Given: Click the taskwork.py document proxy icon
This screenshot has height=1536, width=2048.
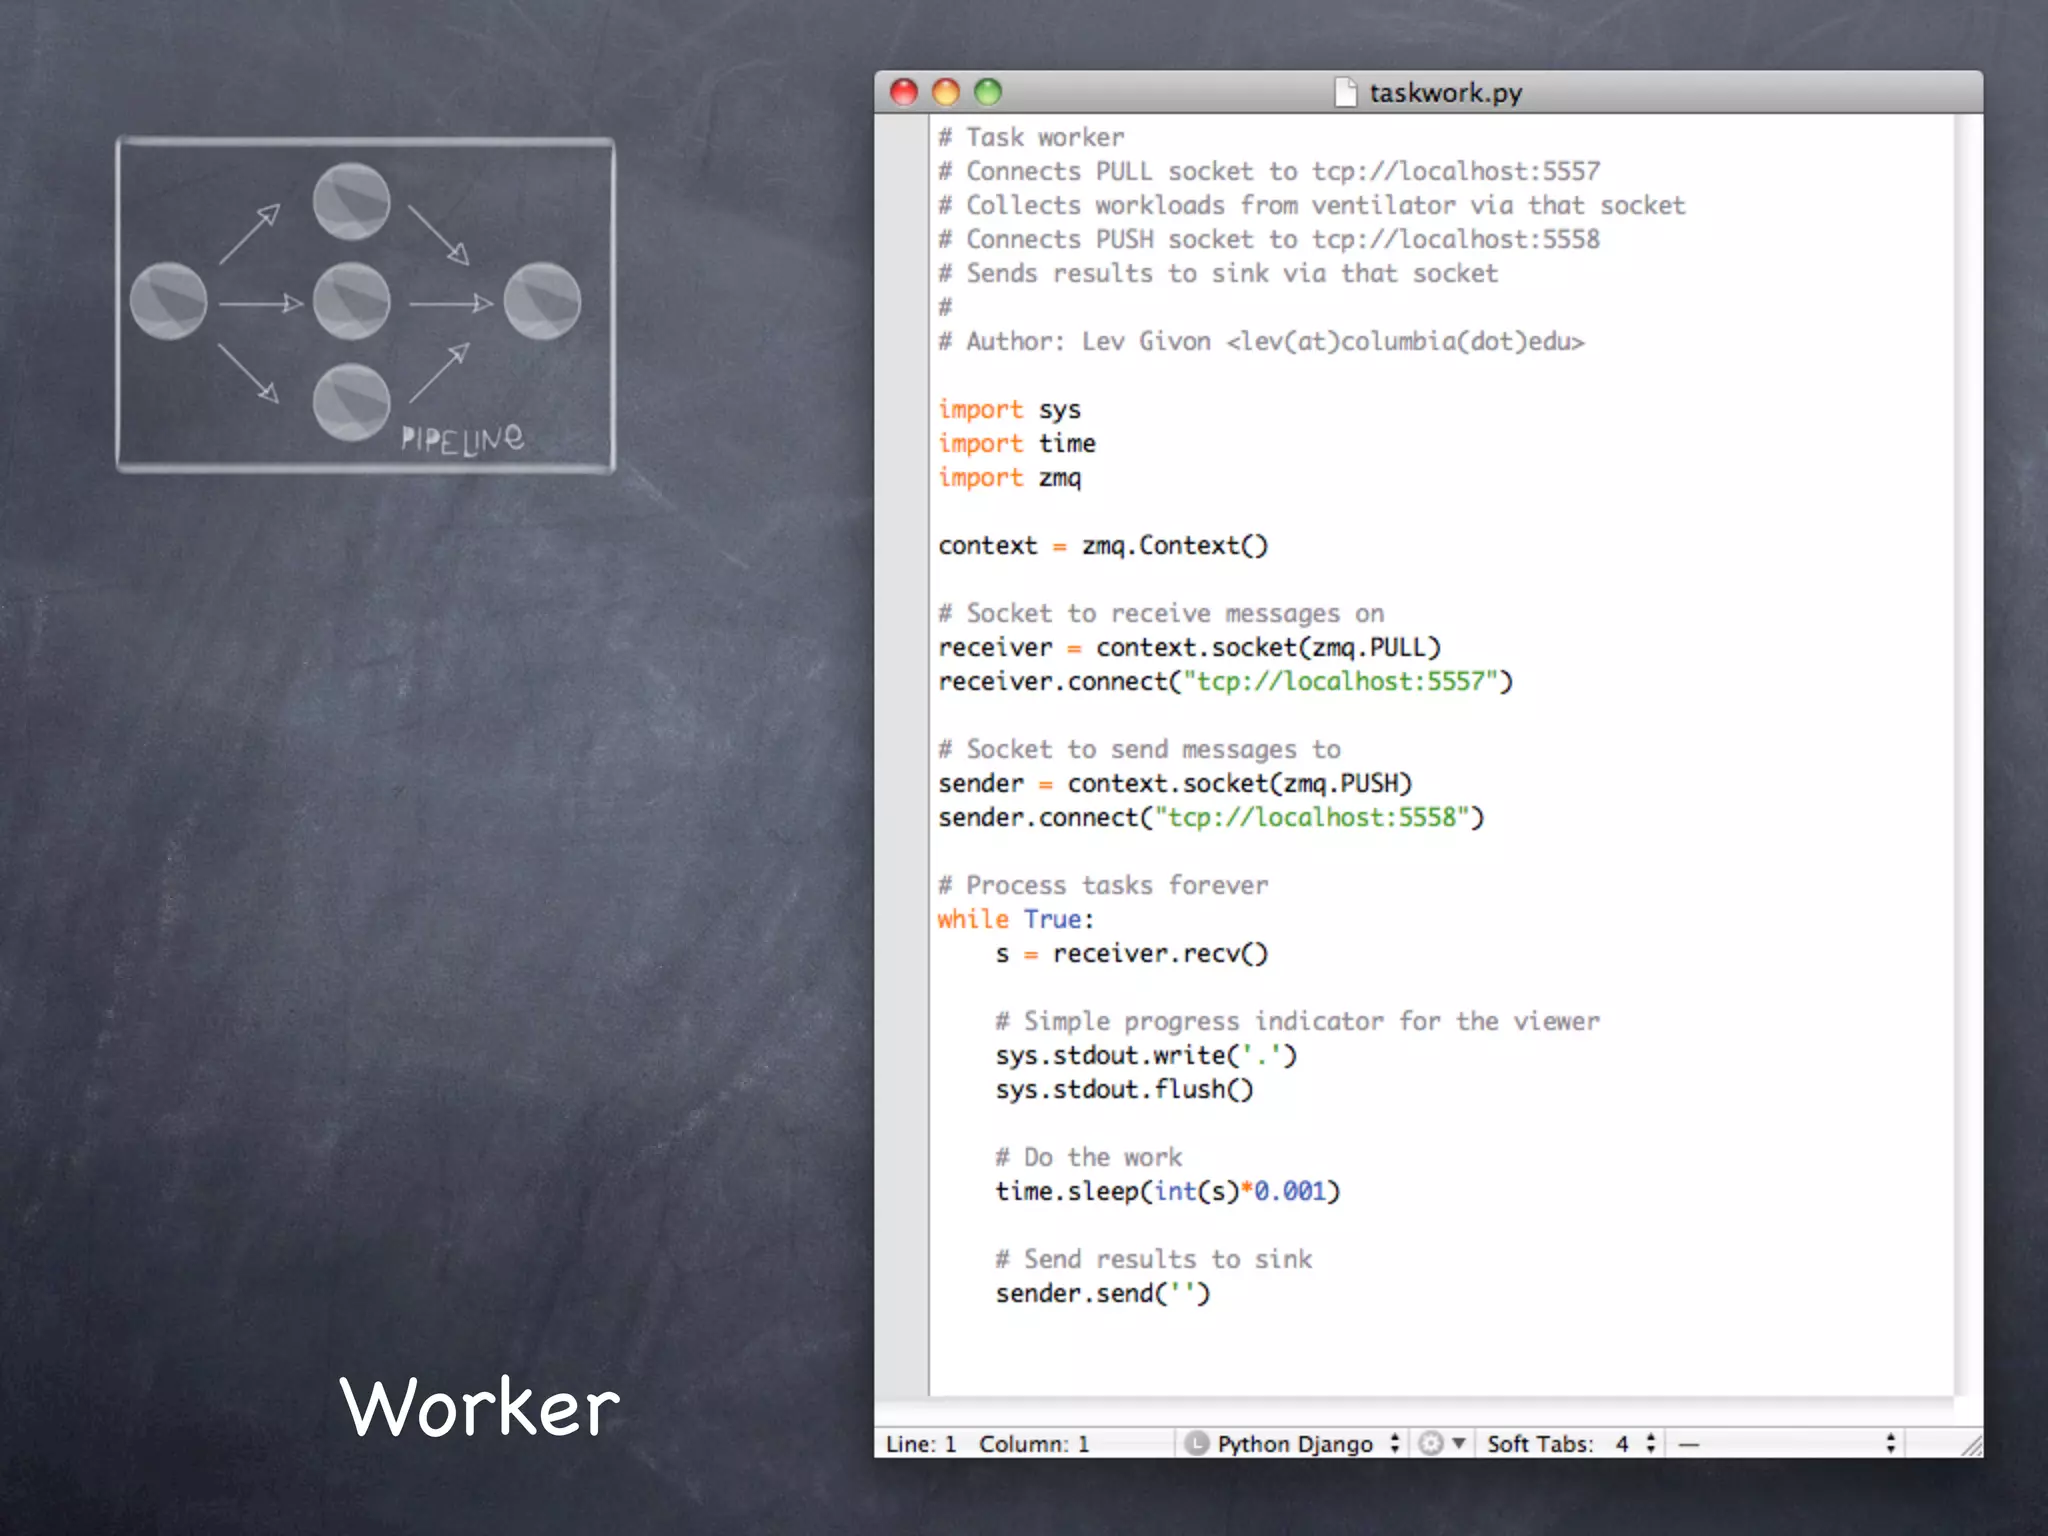Looking at the screenshot, I should [x=1346, y=92].
